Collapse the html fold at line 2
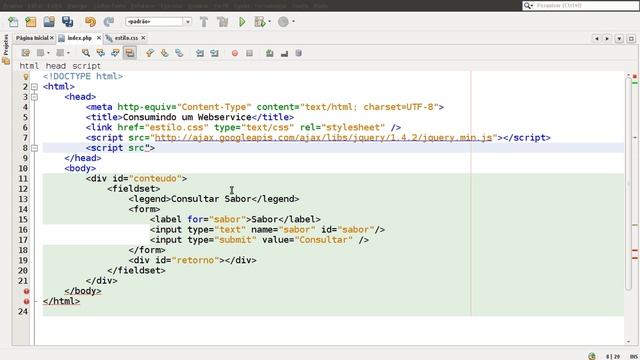 (x=34, y=87)
